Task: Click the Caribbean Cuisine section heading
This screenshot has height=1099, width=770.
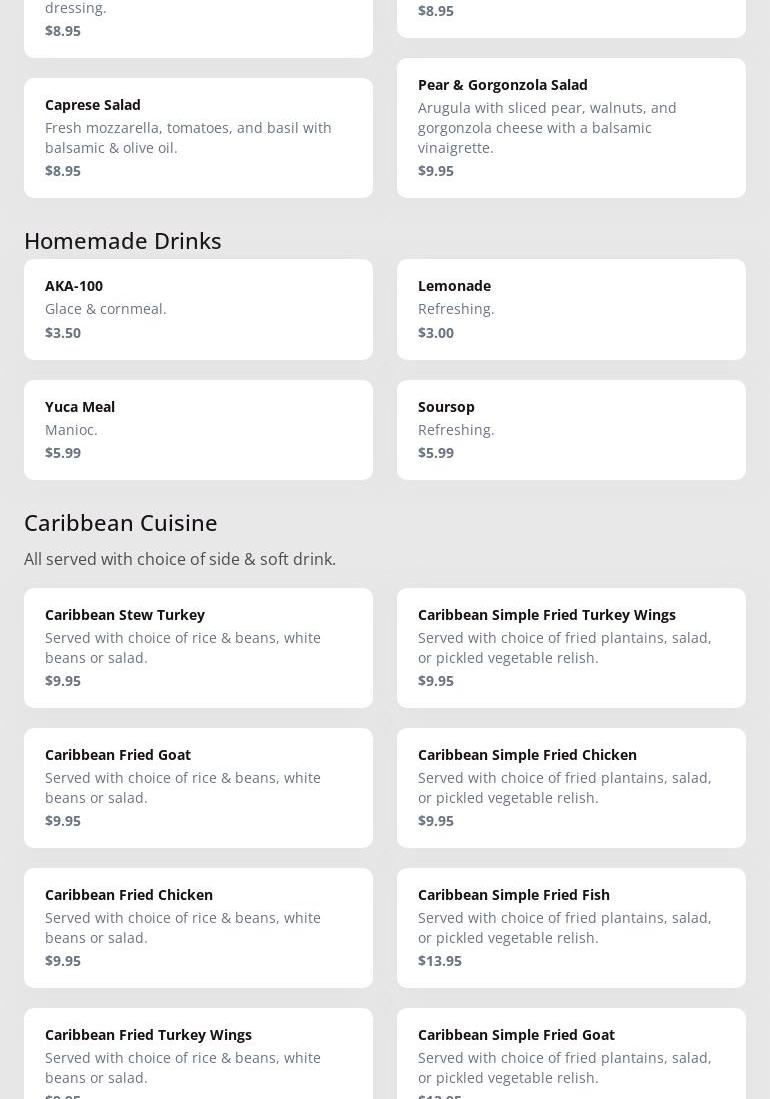Action: click(x=121, y=522)
